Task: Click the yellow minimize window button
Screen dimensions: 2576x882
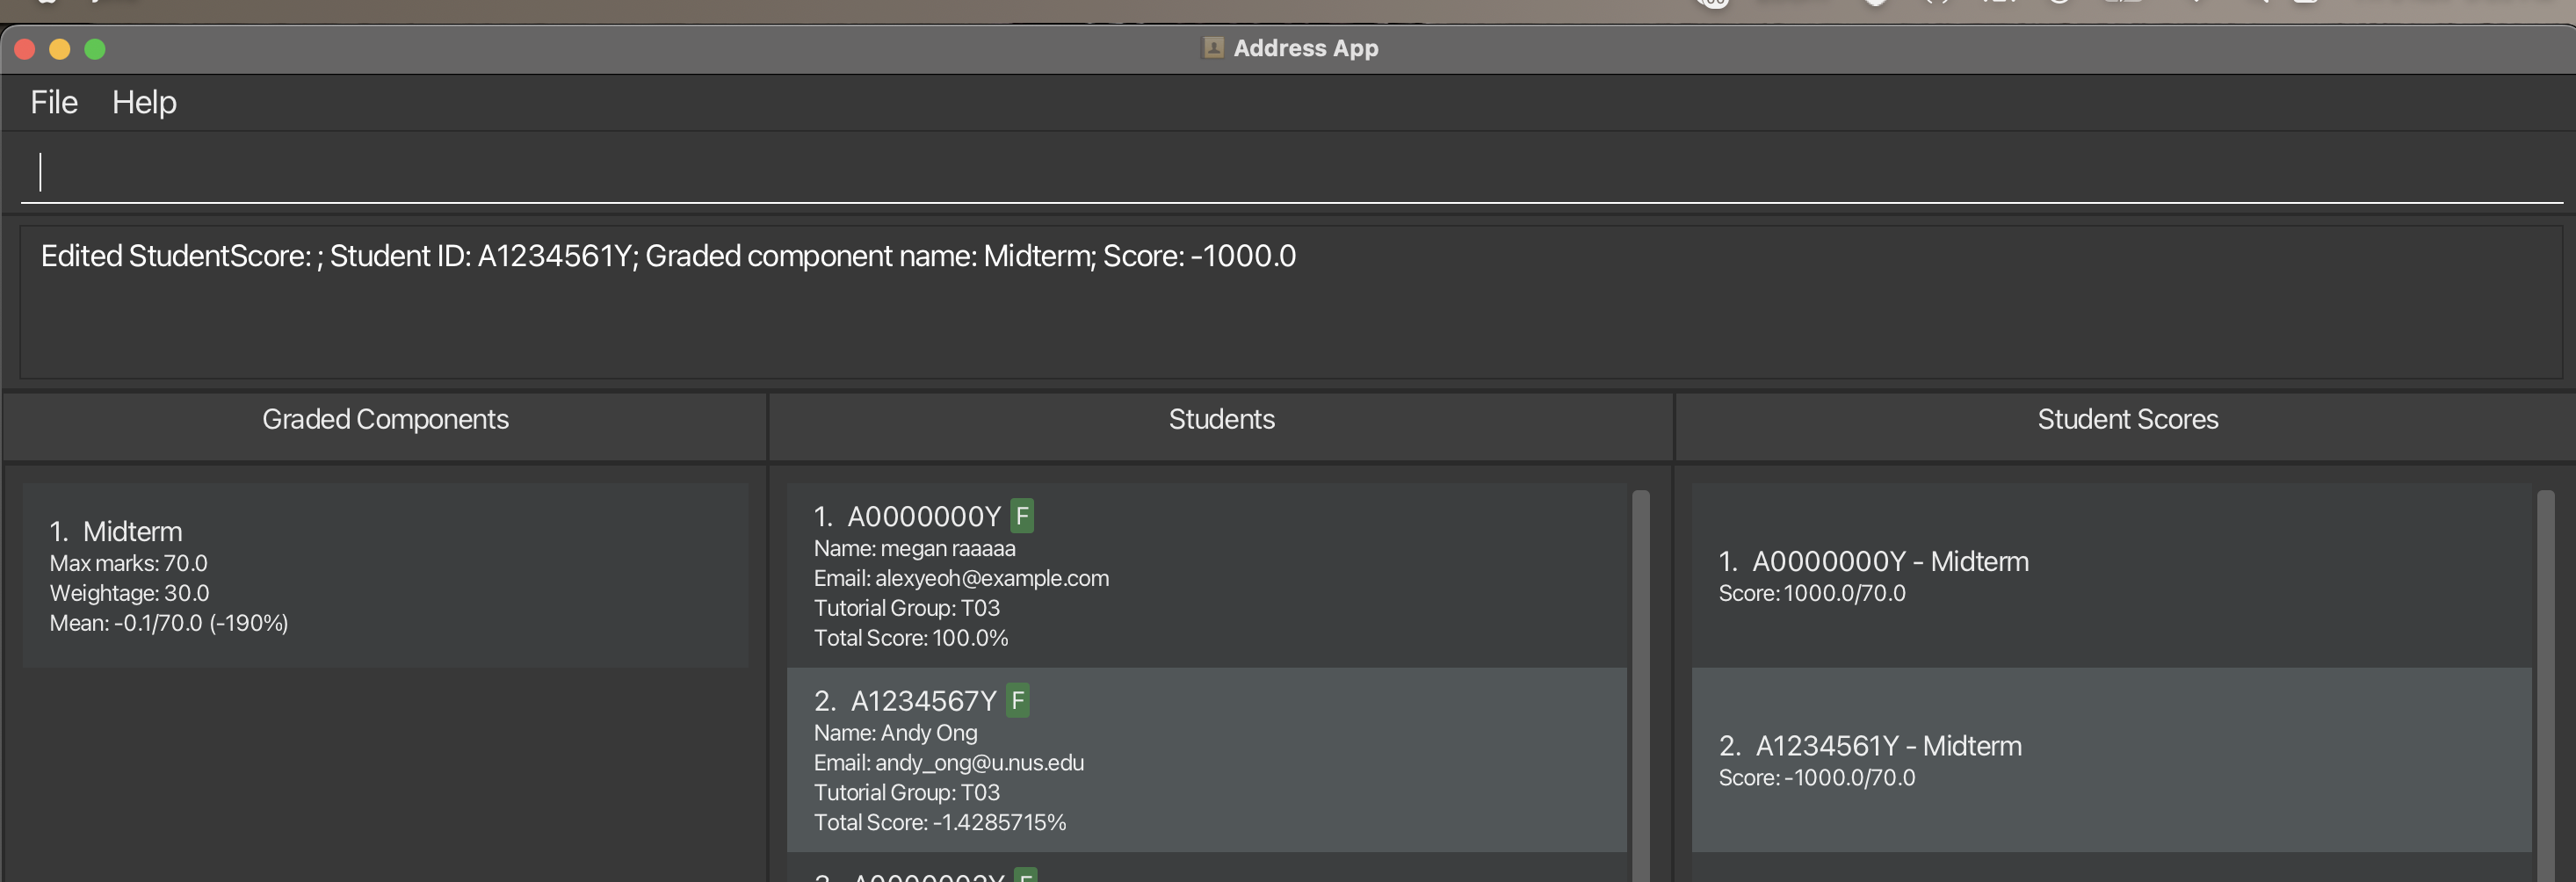Action: click(x=60, y=49)
